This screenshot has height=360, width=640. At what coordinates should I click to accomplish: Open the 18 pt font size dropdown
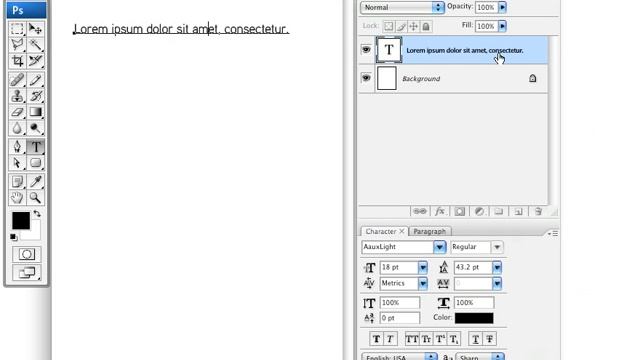point(423,268)
